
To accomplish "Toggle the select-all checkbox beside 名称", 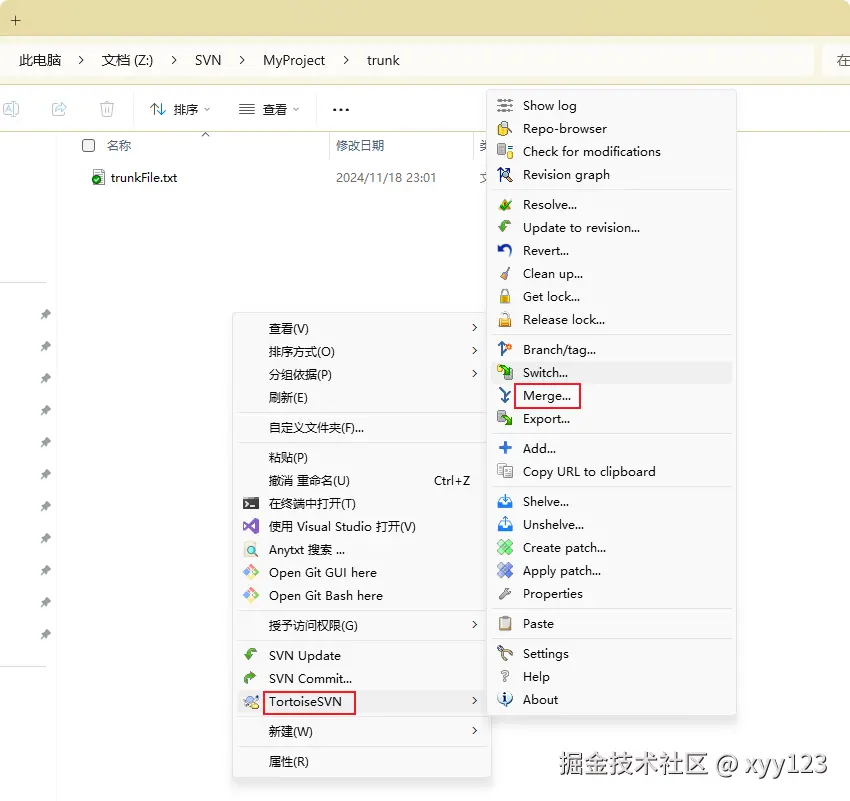I will tap(88, 145).
